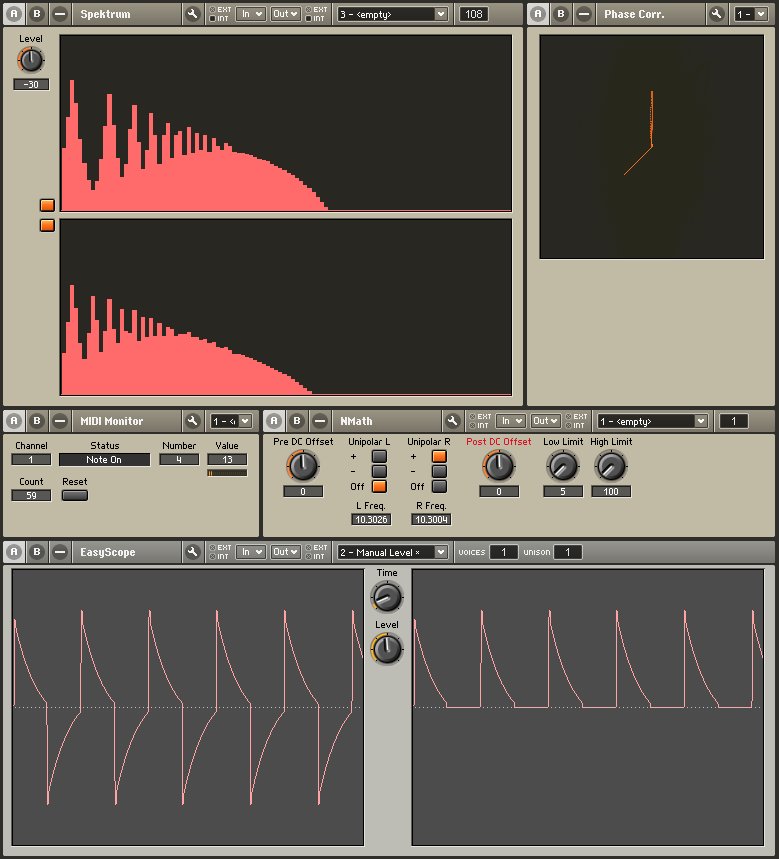Click Pre DC Offset knob
This screenshot has width=779, height=859.
tap(302, 466)
